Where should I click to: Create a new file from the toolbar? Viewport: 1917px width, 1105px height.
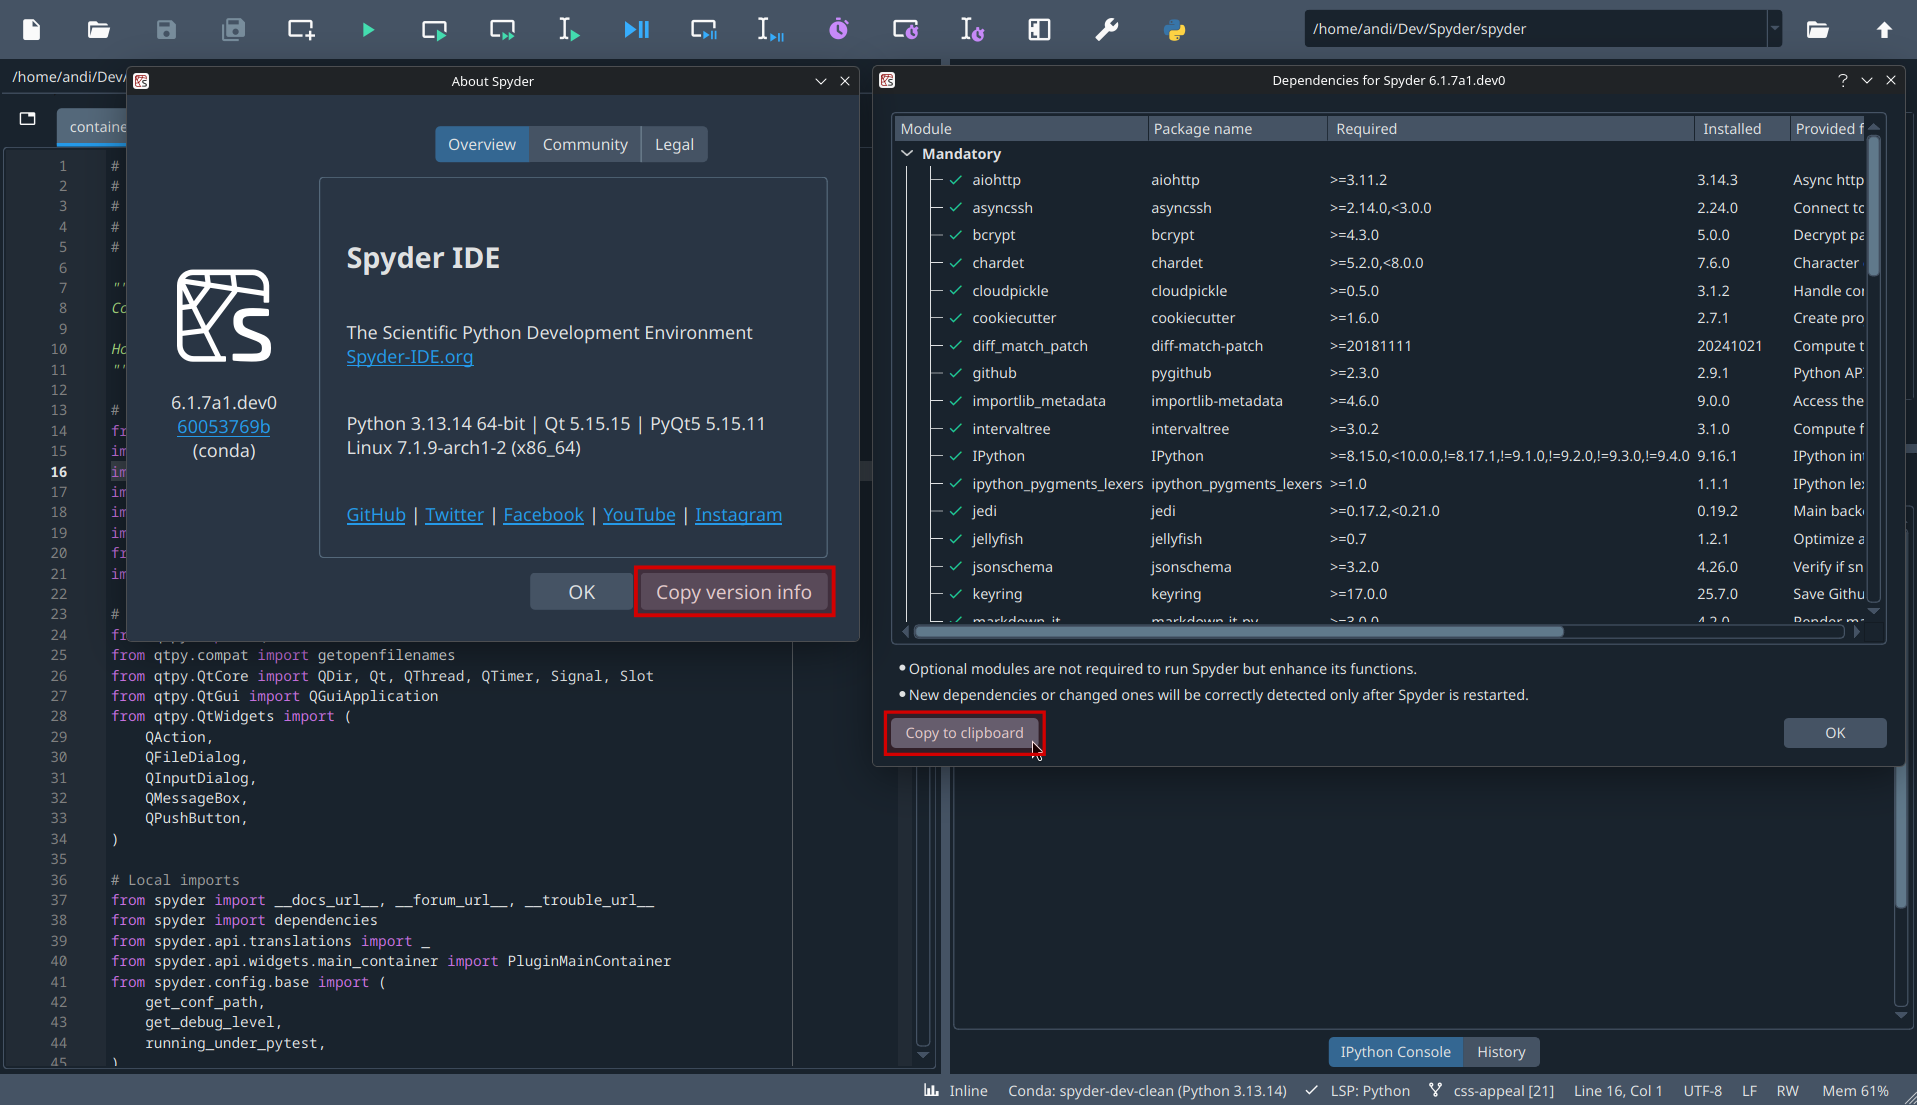(x=31, y=30)
